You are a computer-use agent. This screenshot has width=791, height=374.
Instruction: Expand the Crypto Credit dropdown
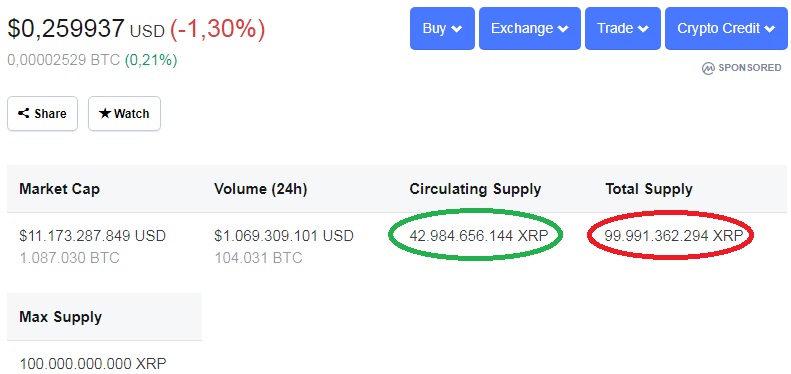click(x=726, y=28)
